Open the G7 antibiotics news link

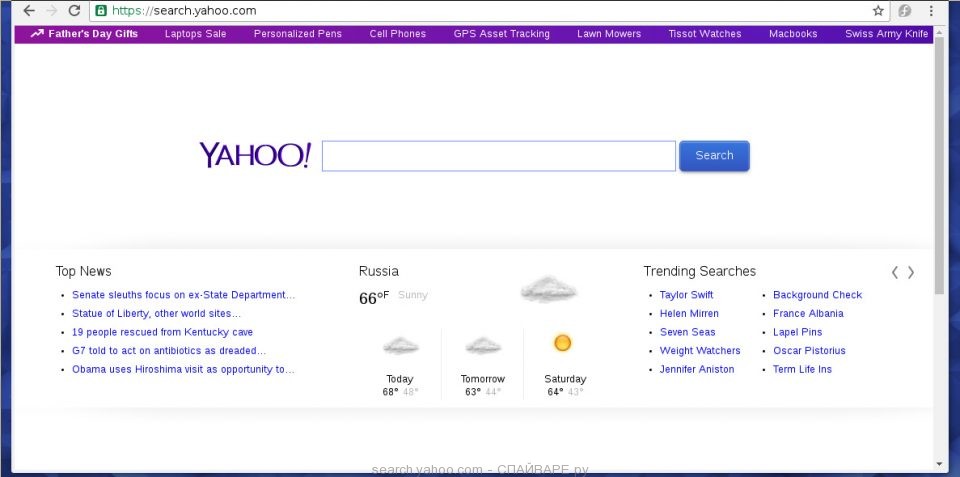click(169, 350)
